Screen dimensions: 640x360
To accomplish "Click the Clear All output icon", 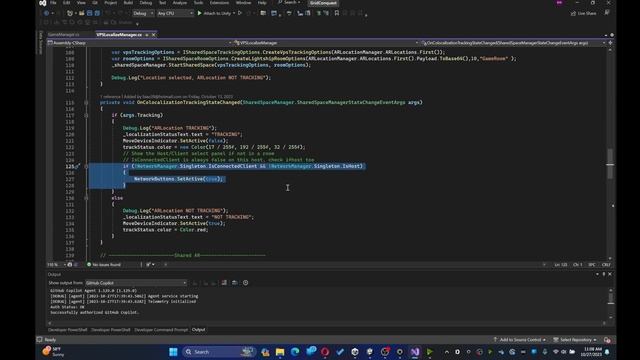I will tap(224, 282).
